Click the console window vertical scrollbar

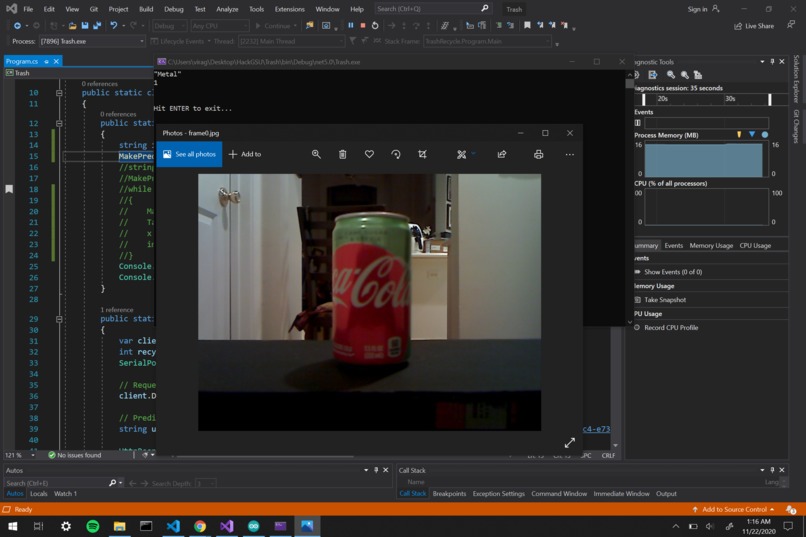point(630,198)
